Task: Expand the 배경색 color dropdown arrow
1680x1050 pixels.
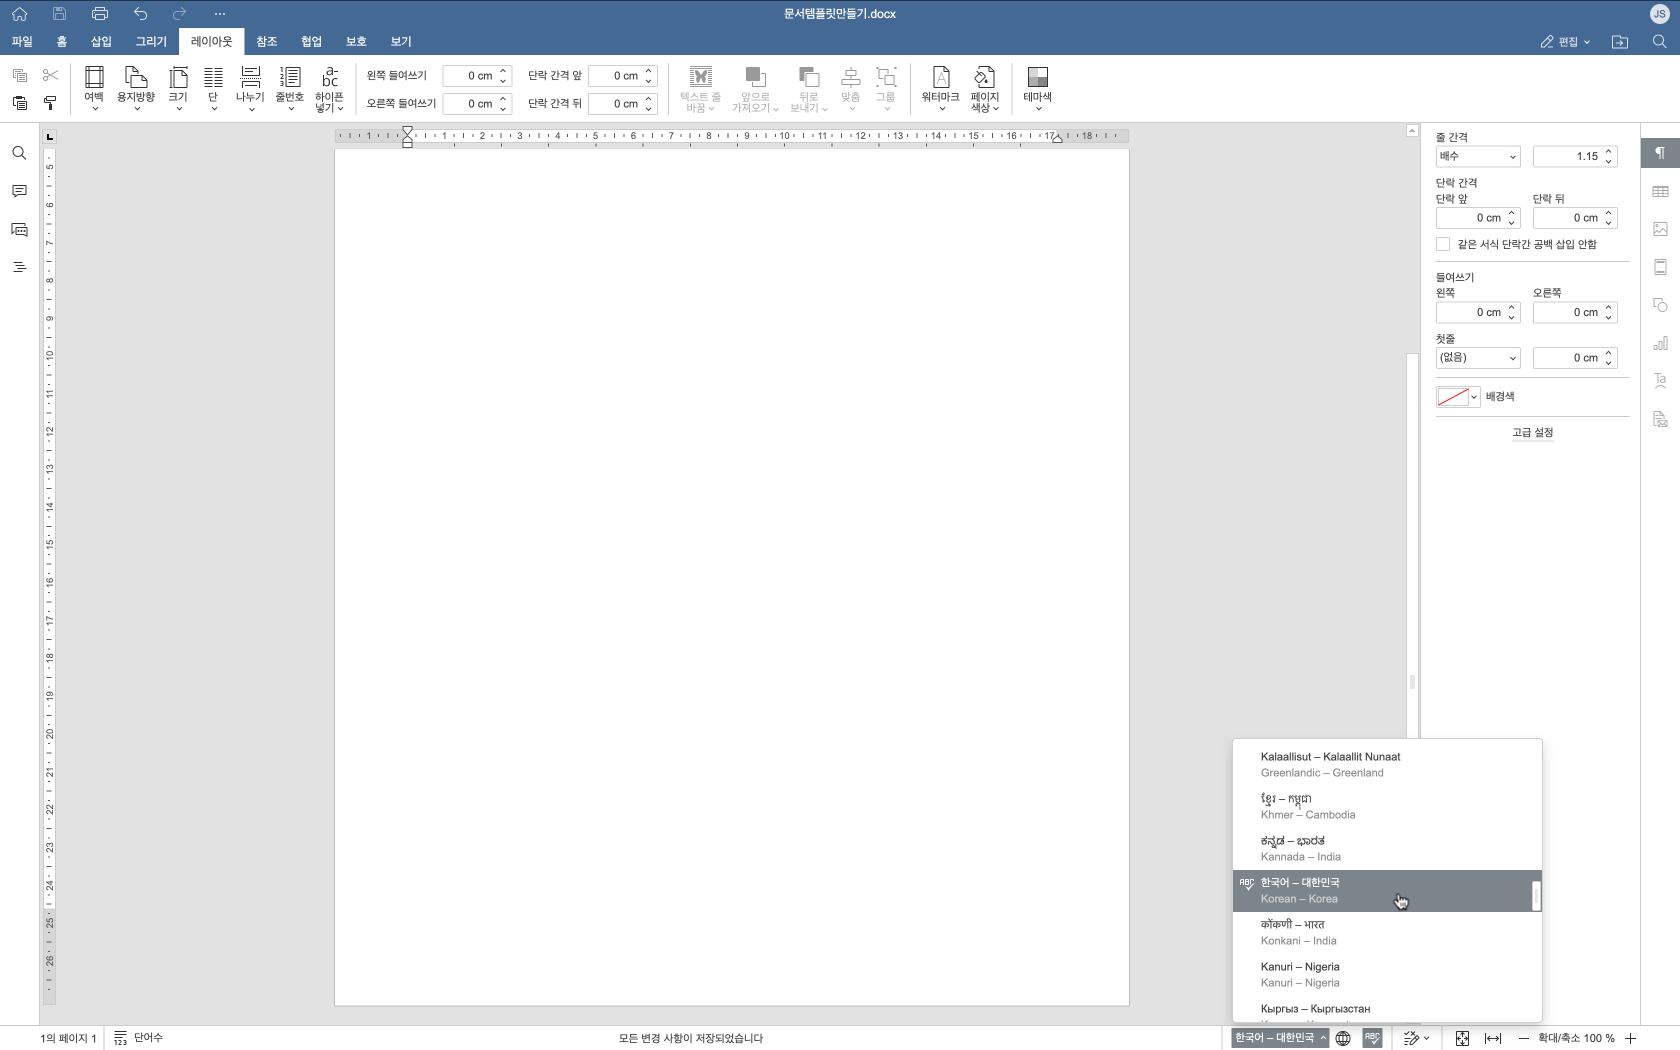Action: (1474, 397)
